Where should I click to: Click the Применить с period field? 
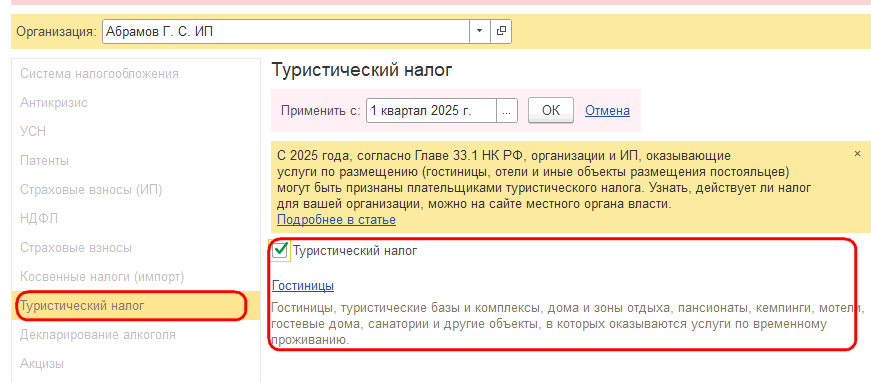point(431,110)
